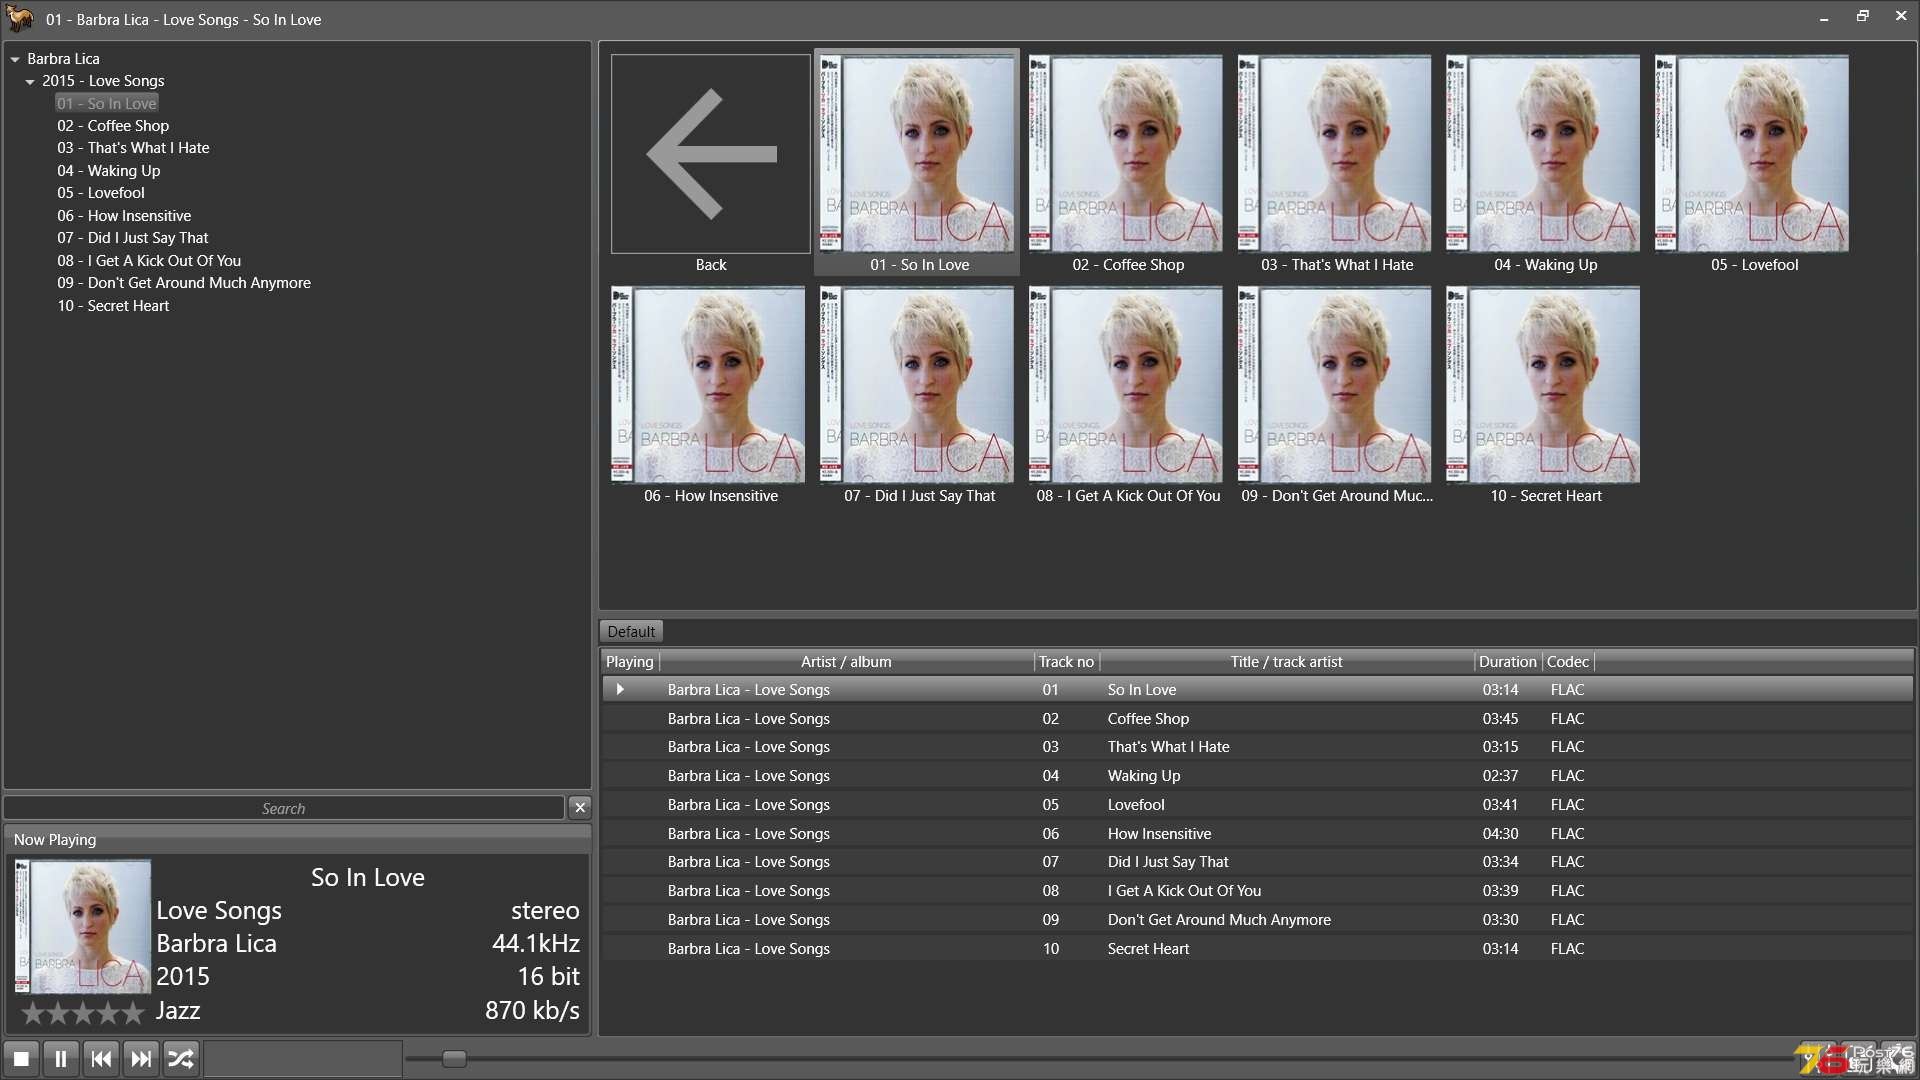This screenshot has height=1080, width=1920.
Task: Click the application icon in title bar
Action: pos(20,19)
